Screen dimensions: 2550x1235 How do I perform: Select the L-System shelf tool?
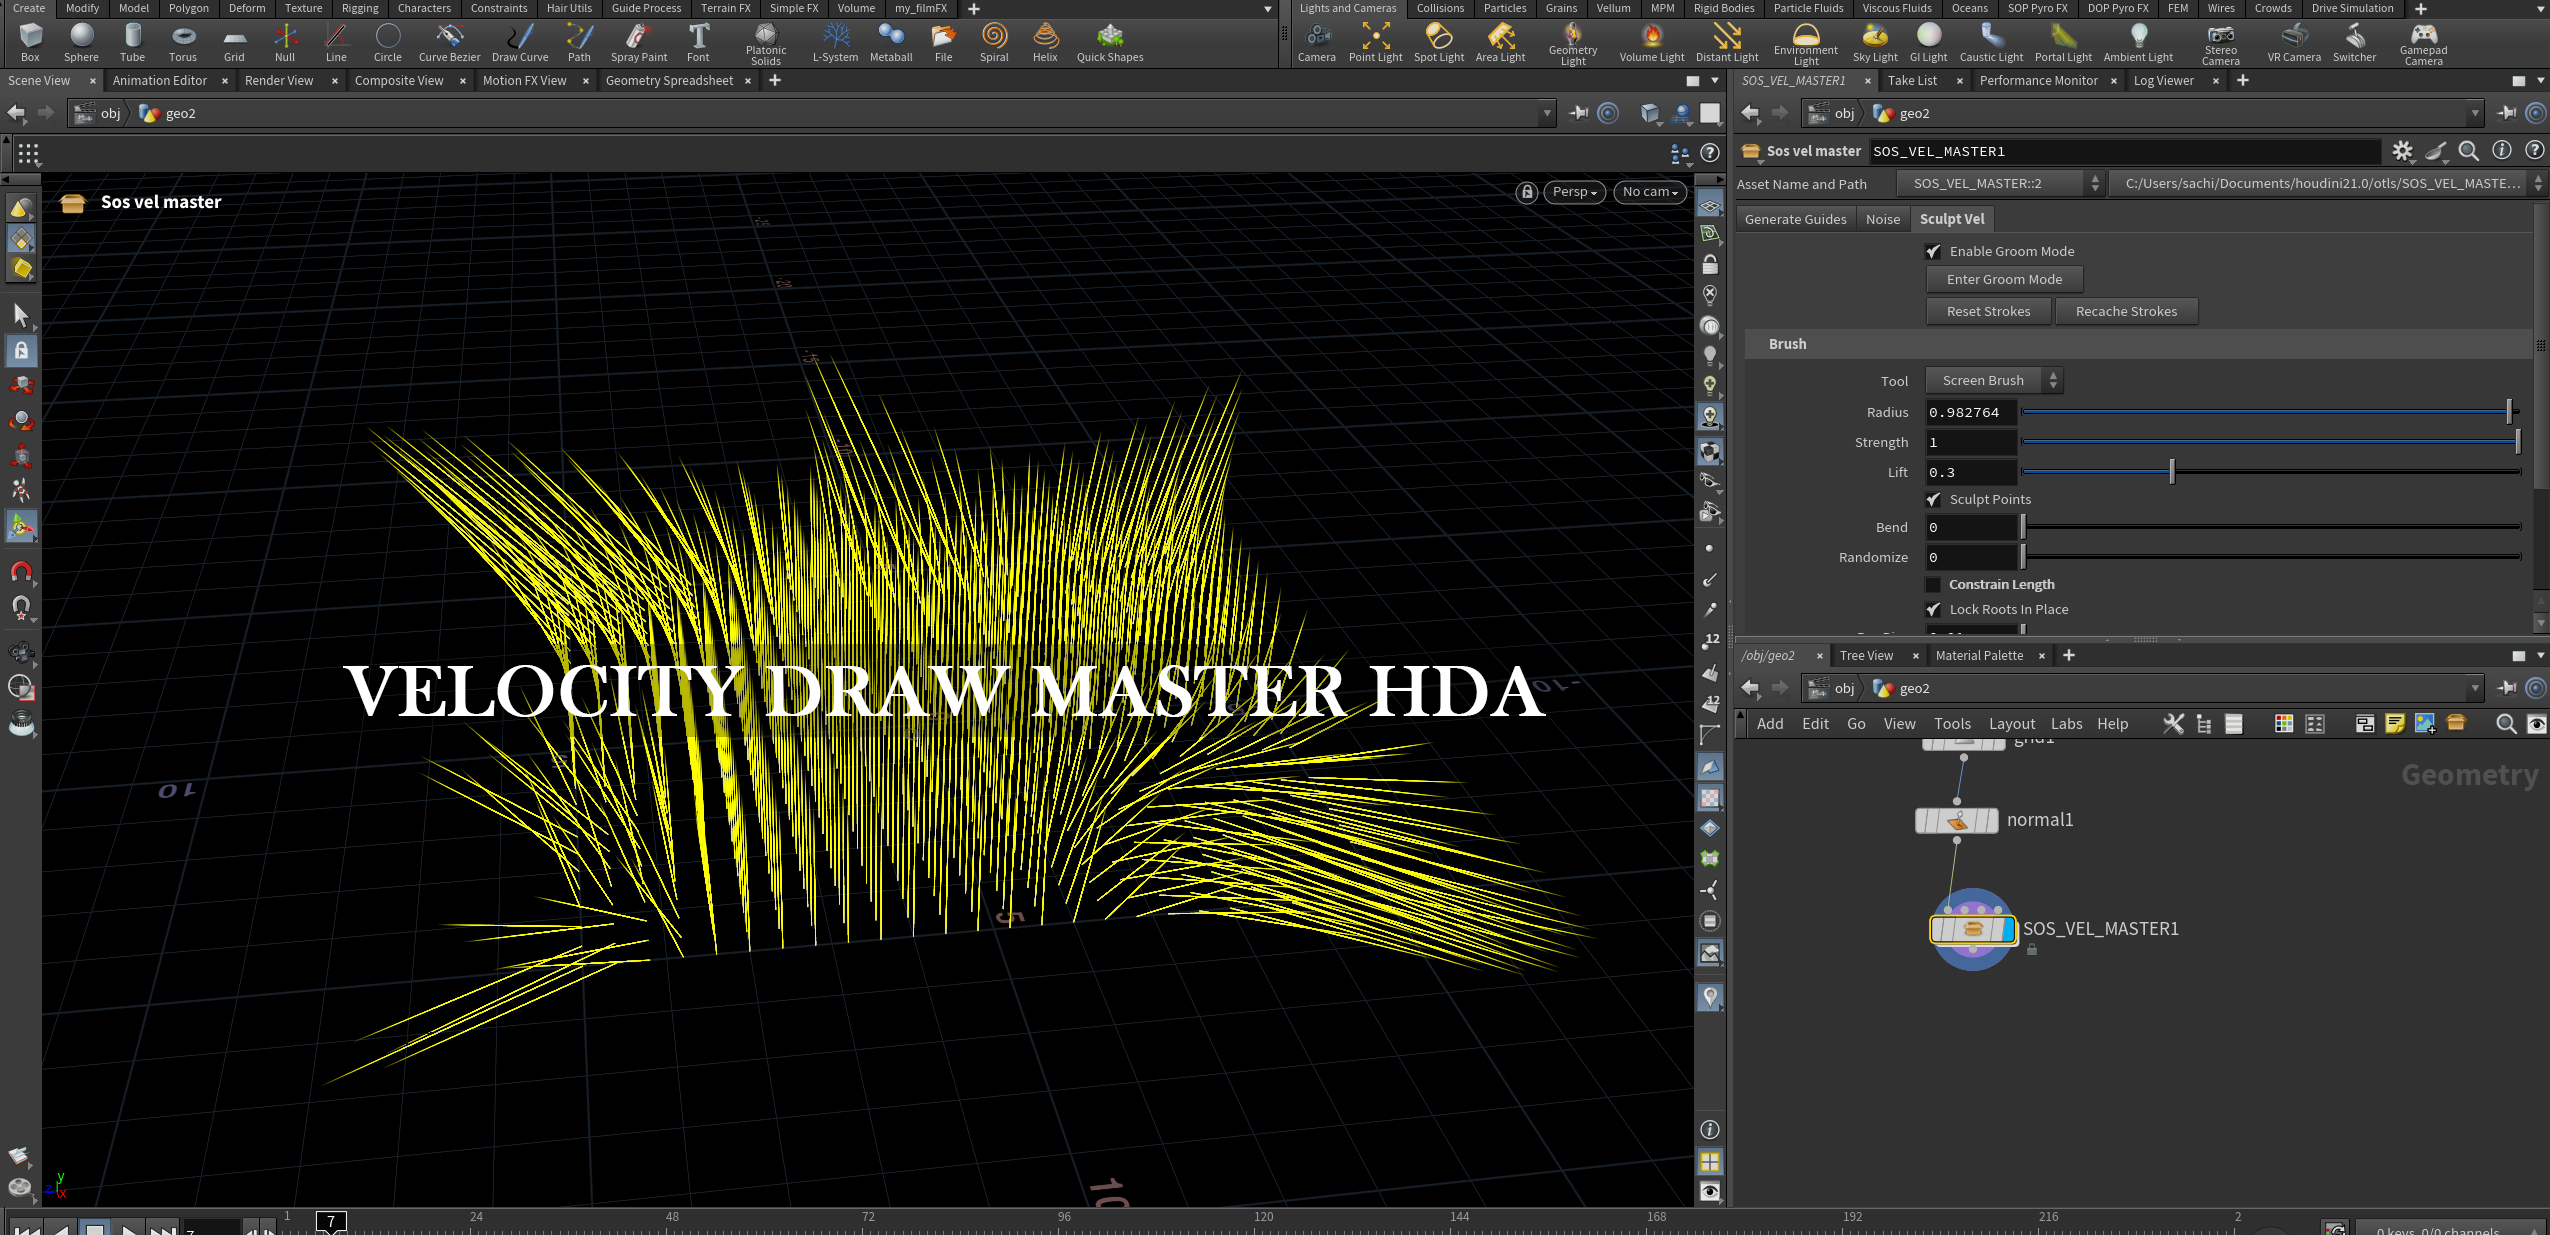click(835, 42)
